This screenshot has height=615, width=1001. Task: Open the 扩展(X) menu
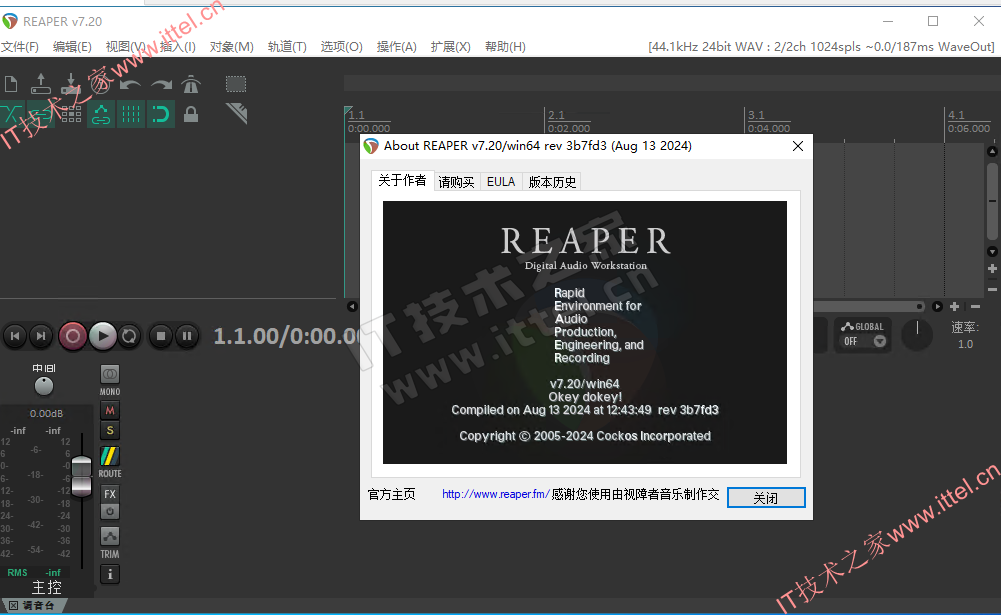(451, 47)
